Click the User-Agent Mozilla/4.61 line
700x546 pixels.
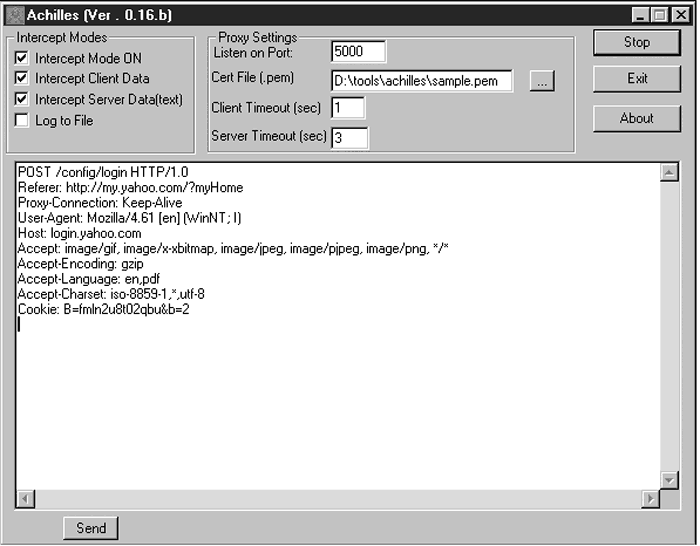129,218
